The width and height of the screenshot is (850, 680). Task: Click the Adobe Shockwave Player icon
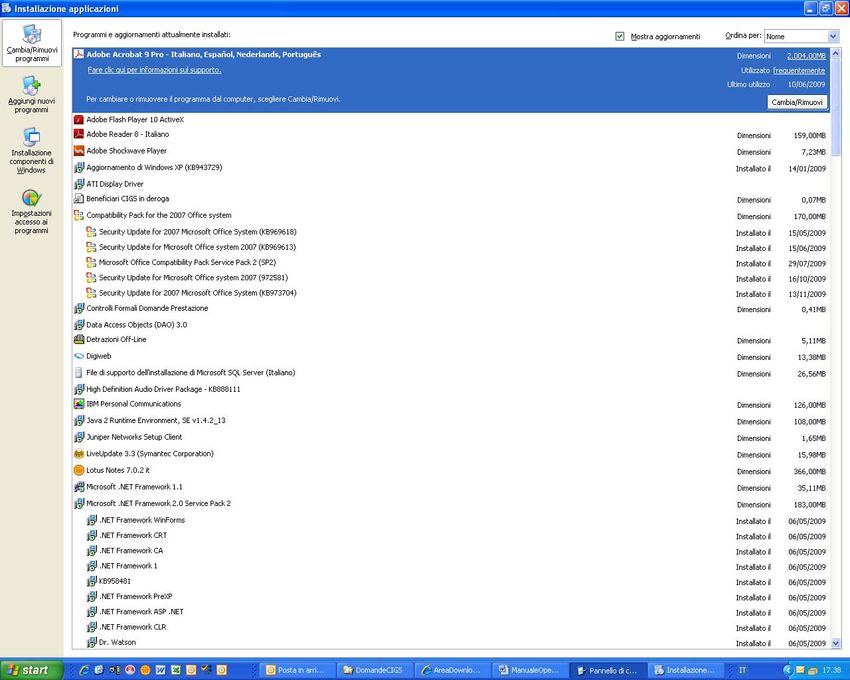coord(79,151)
